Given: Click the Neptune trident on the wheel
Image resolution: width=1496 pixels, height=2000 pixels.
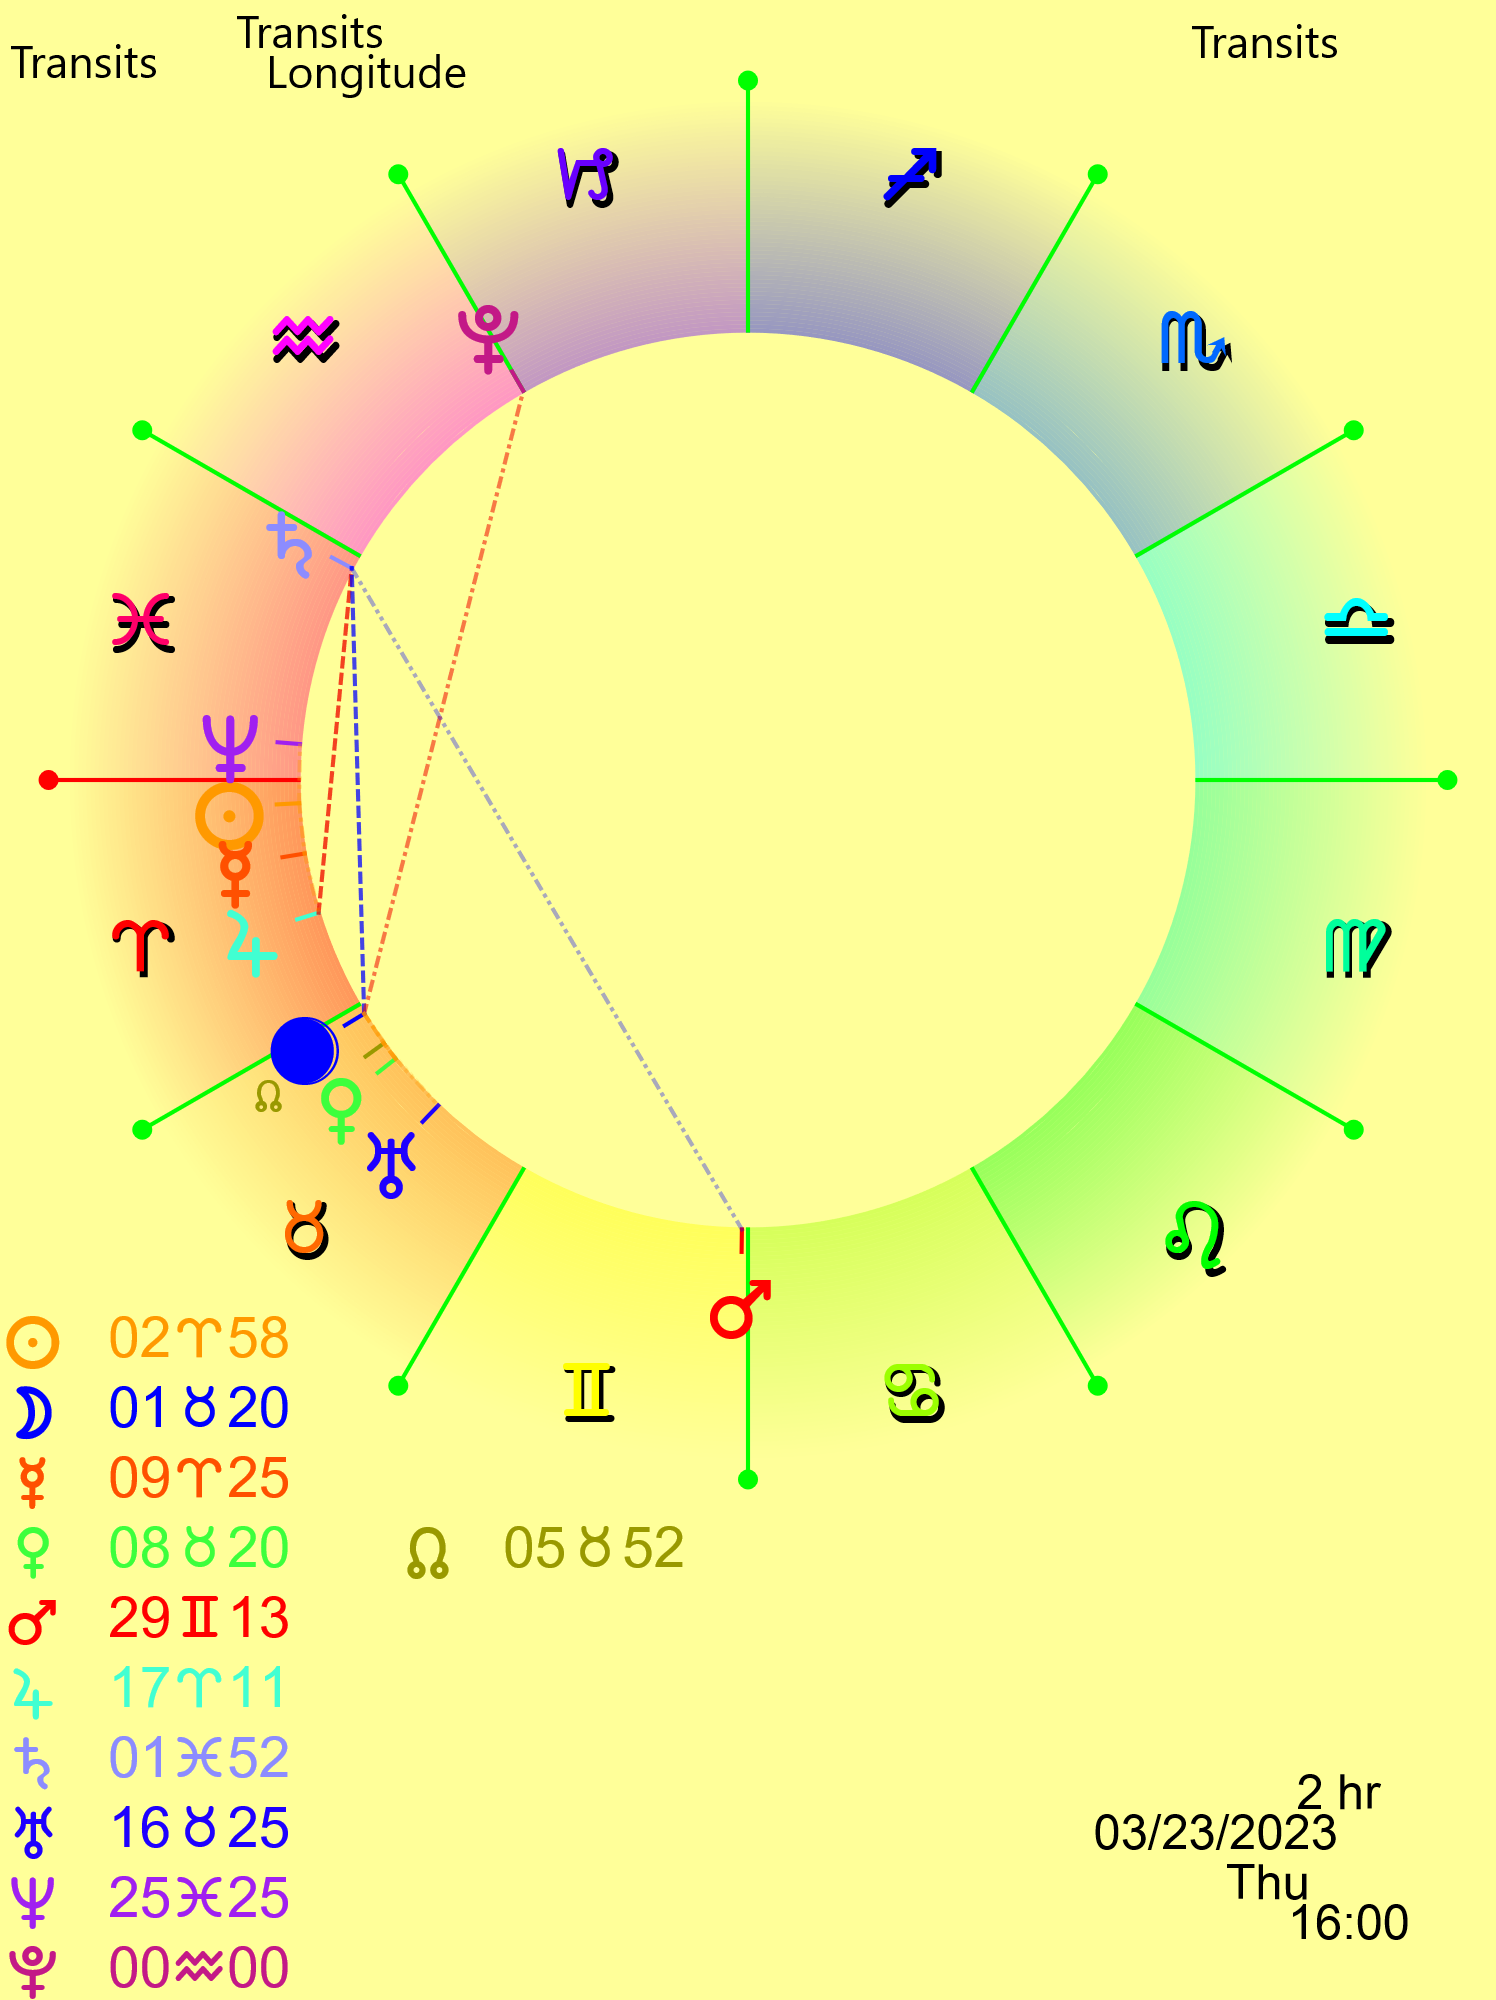Looking at the screenshot, I should coord(231,745).
